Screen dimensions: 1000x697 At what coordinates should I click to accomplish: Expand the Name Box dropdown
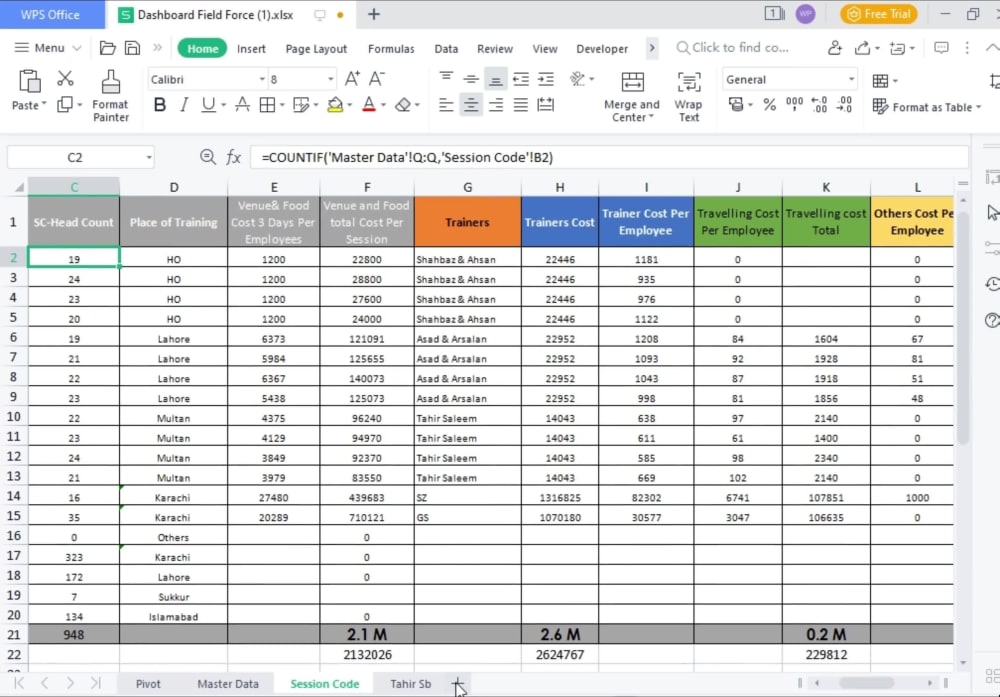click(149, 158)
